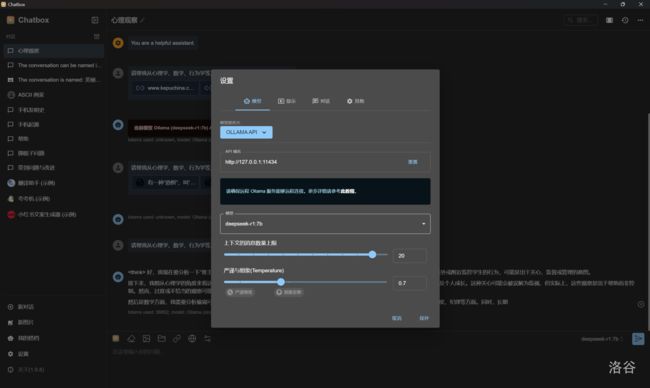Open 'The conversation is named' chat
The height and width of the screenshot is (388, 650).
[54, 80]
